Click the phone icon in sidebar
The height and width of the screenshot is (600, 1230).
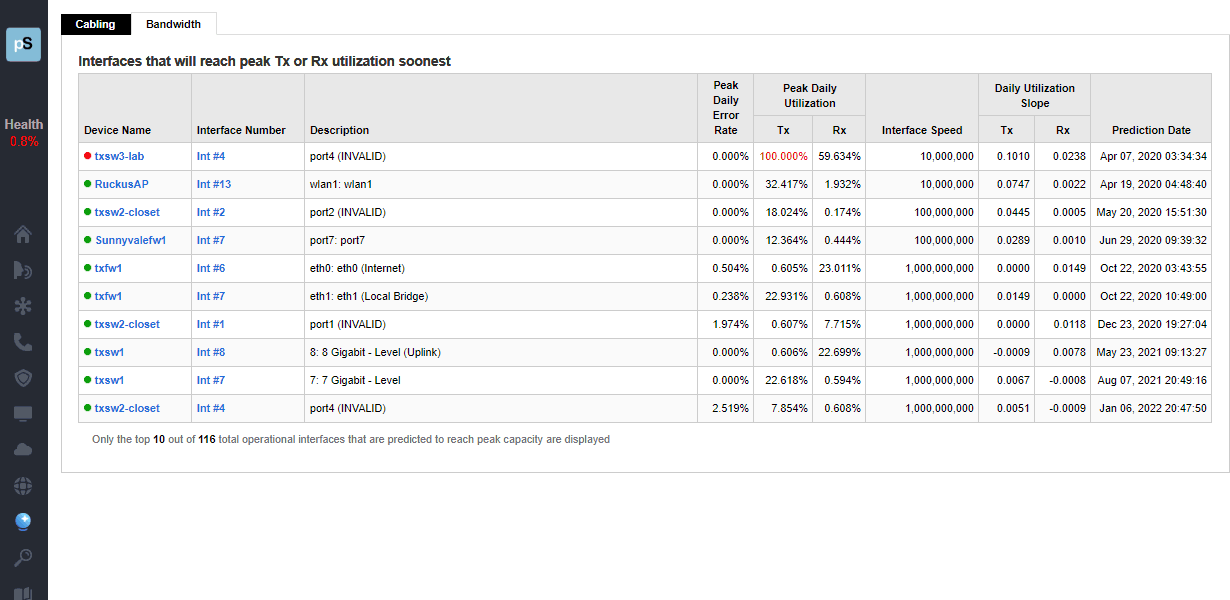click(x=23, y=342)
